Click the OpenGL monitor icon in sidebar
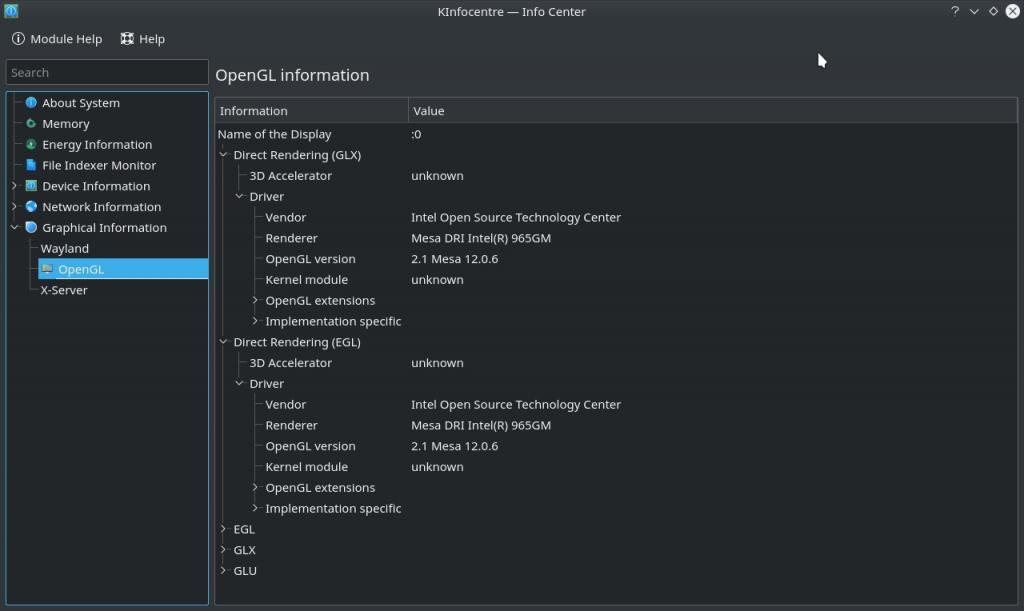The image size is (1024, 611). (47, 269)
